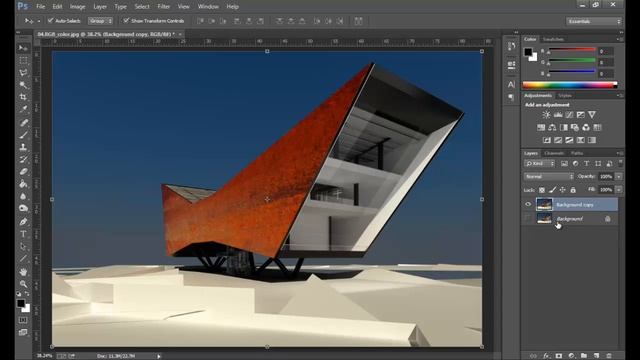
Task: Toggle Lock image pixels brush icon
Action: (552, 190)
